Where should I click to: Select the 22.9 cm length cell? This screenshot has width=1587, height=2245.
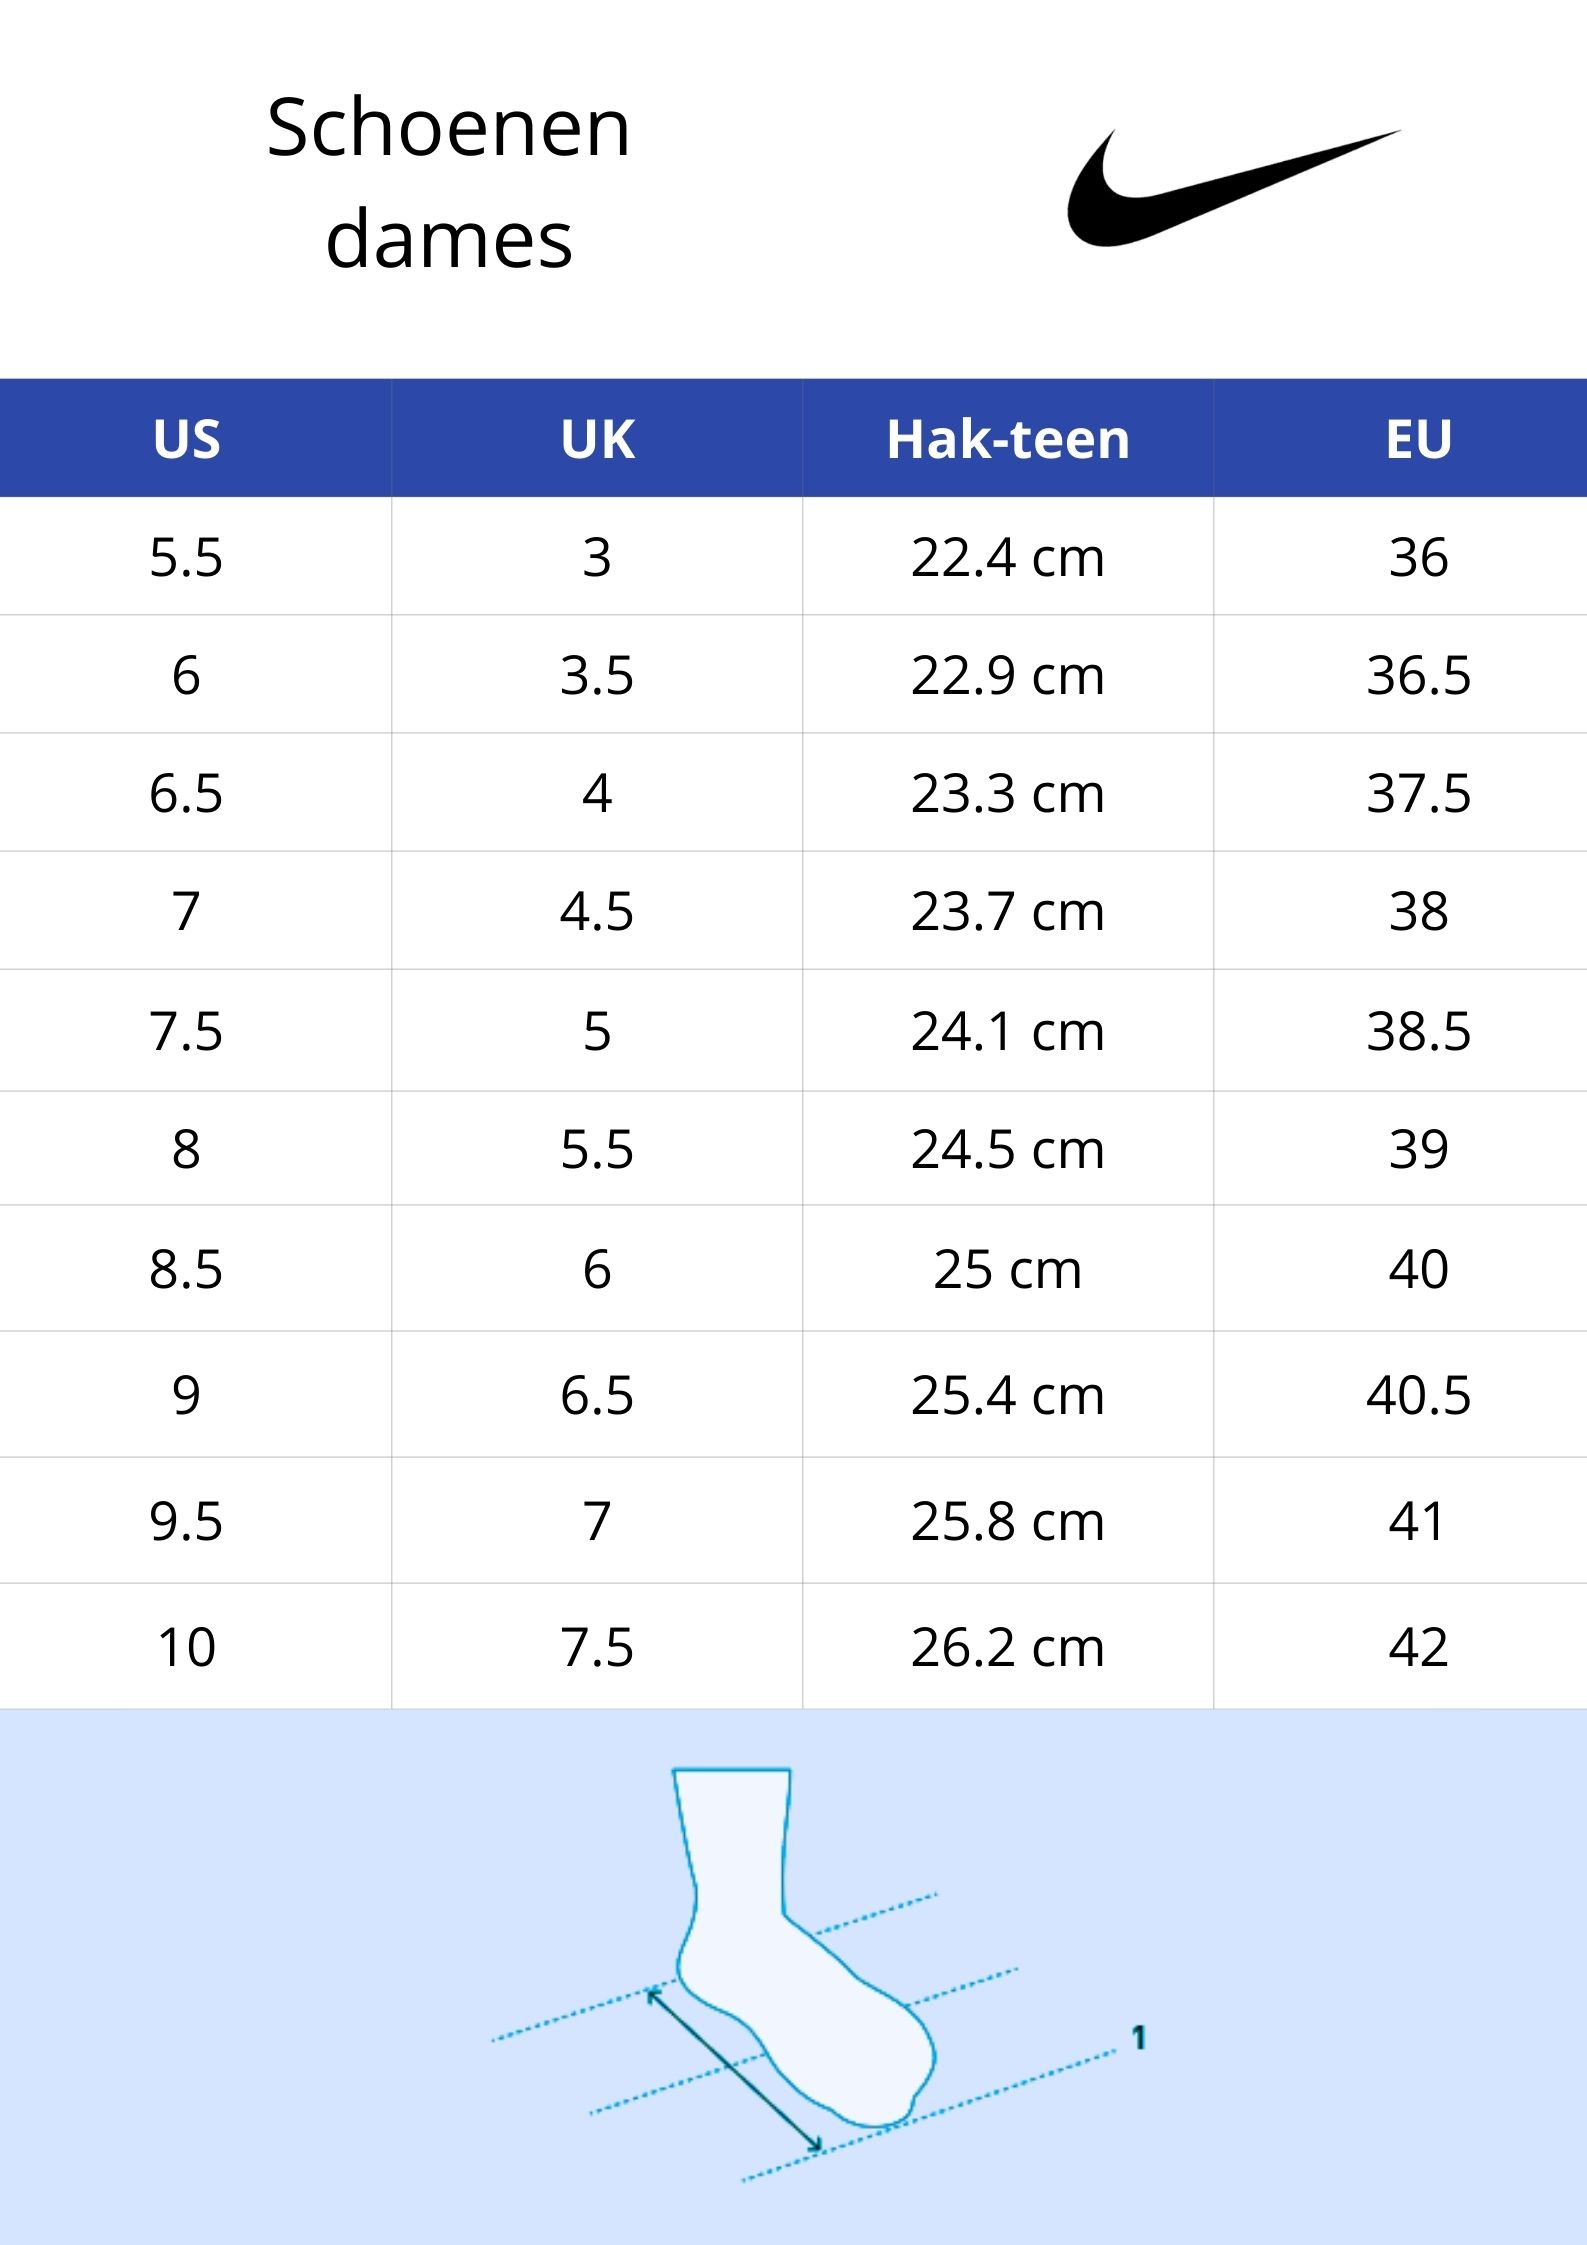[x=1008, y=675]
